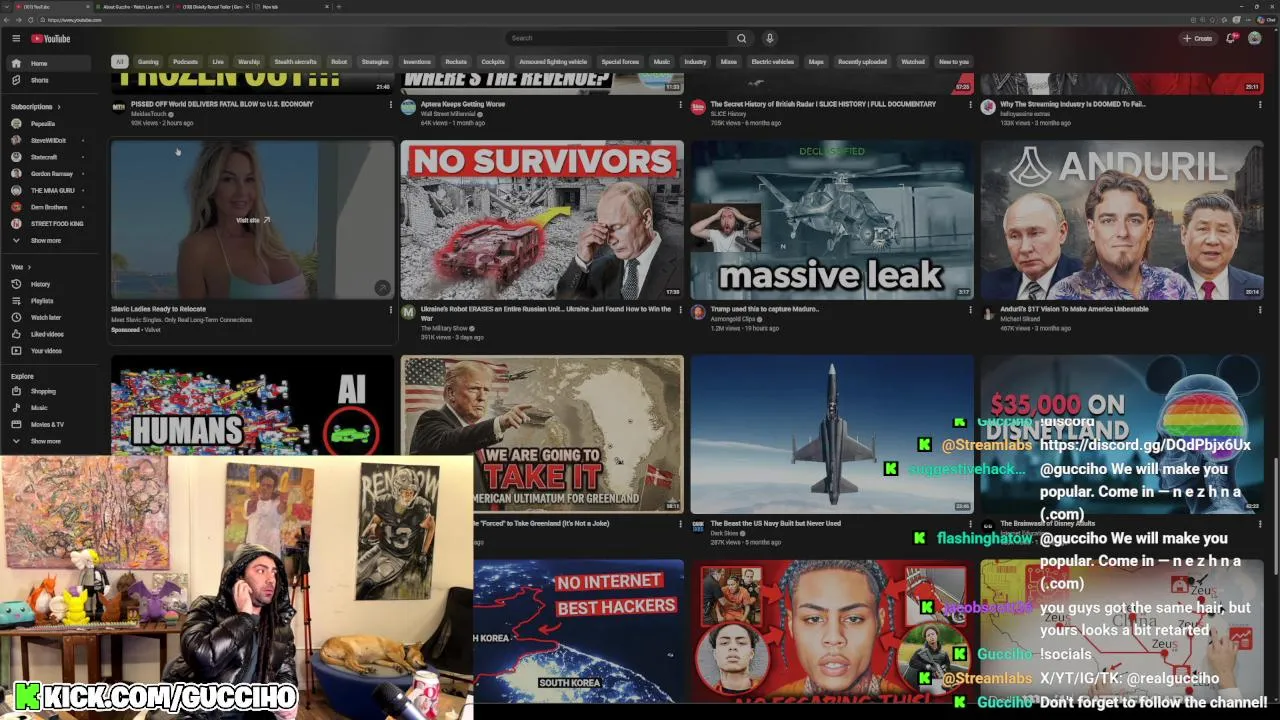This screenshot has width=1280, height=720.
Task: Open the account avatar menu
Action: click(1254, 38)
